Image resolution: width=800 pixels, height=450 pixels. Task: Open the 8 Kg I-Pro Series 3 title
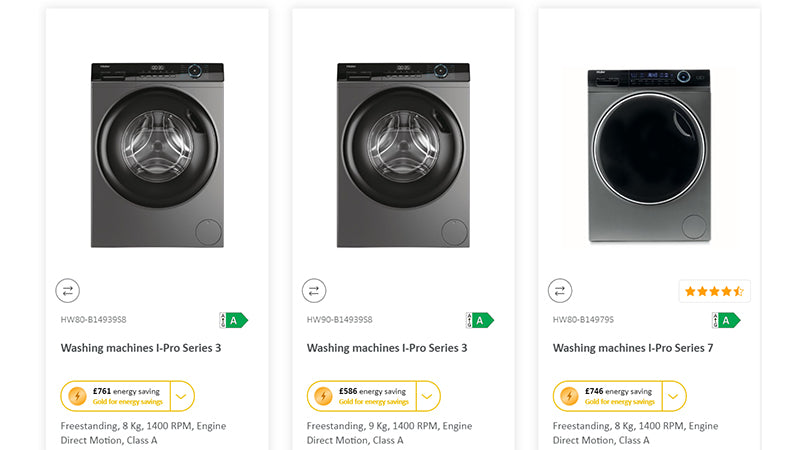tap(141, 349)
